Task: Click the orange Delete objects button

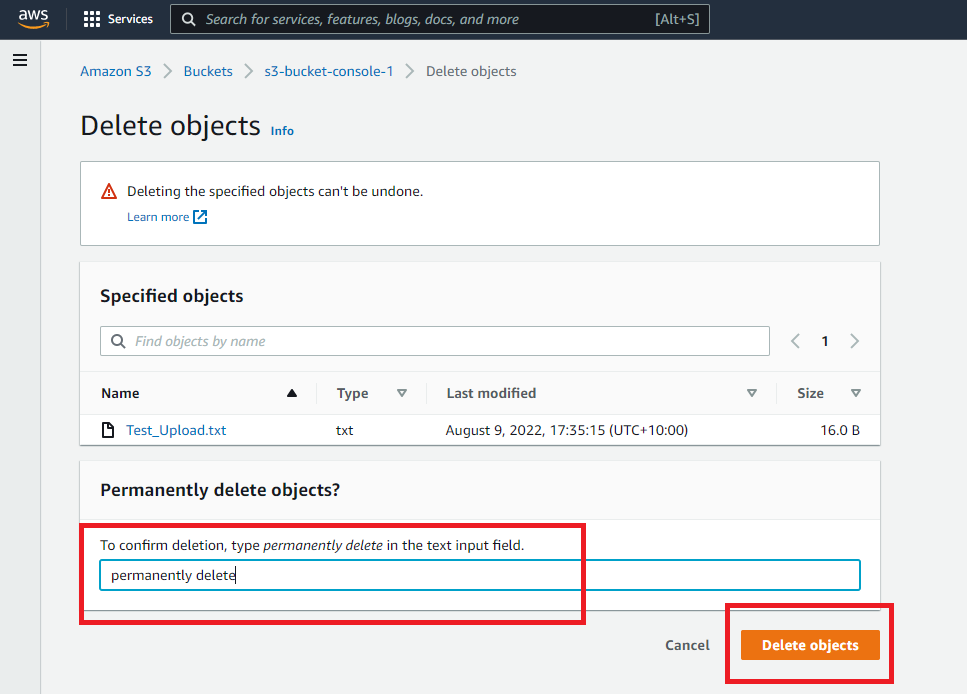Action: pos(810,645)
